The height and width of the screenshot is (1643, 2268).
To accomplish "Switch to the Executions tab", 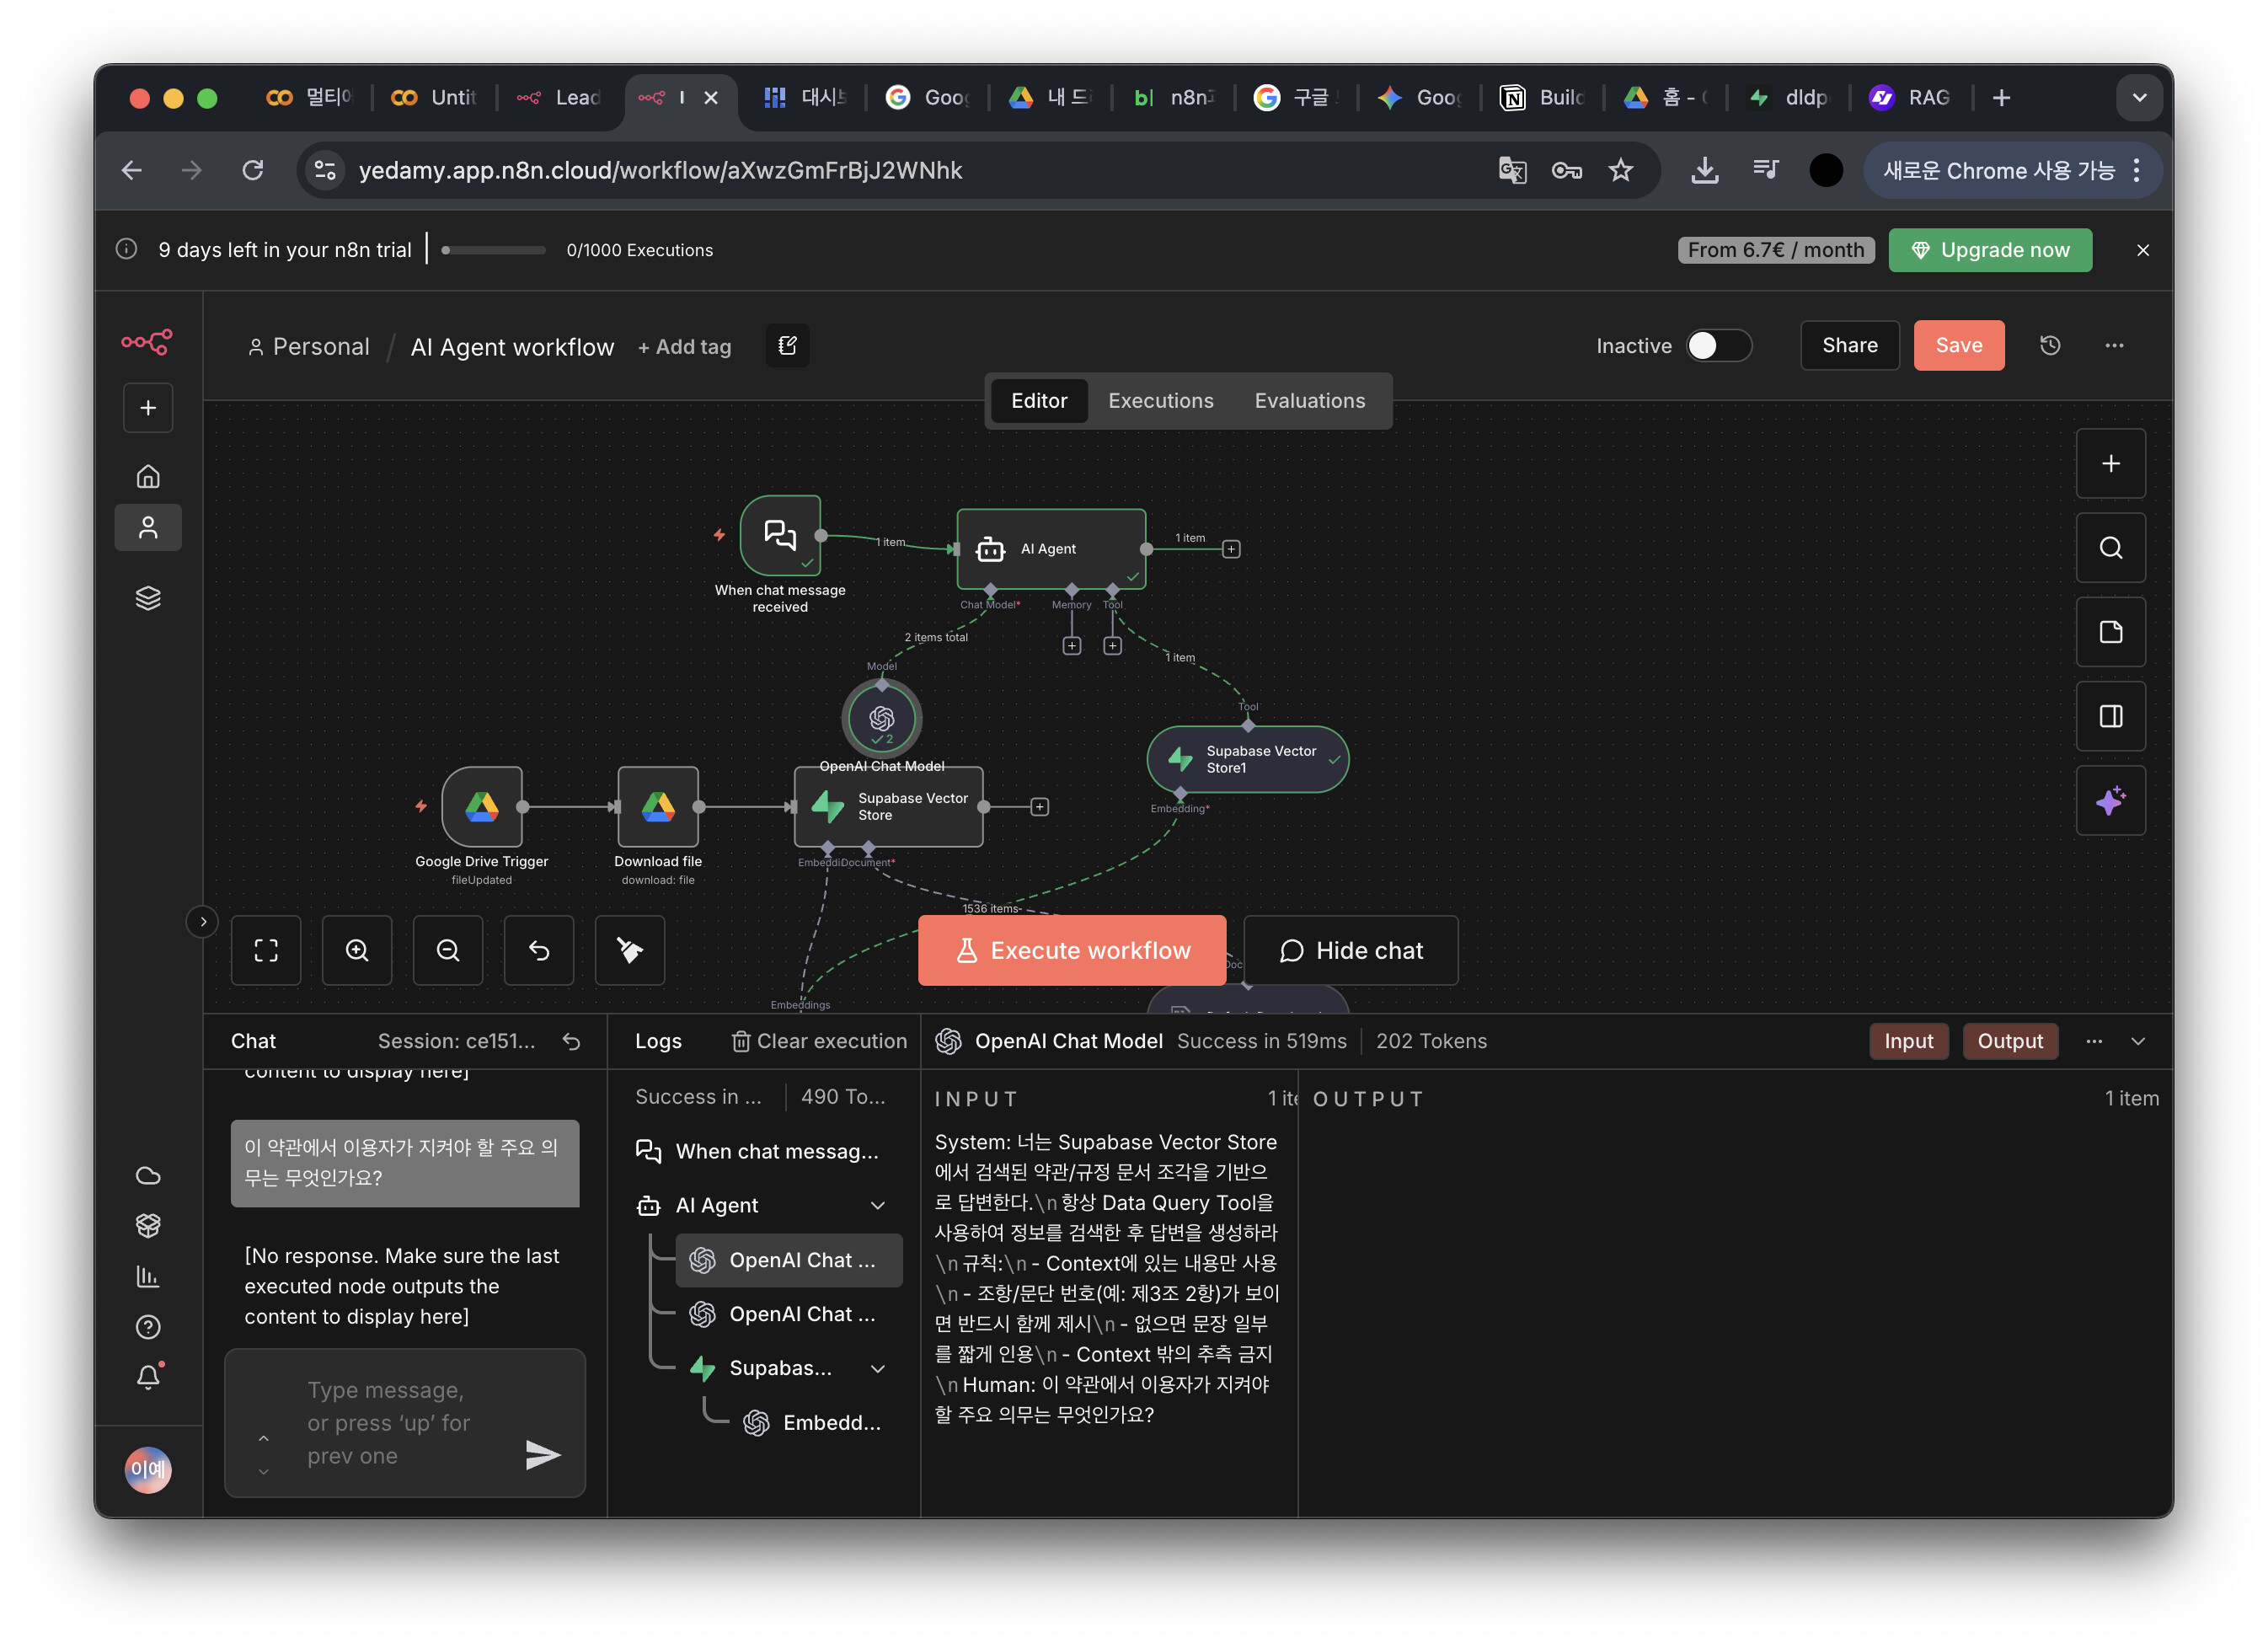I will point(1160,401).
